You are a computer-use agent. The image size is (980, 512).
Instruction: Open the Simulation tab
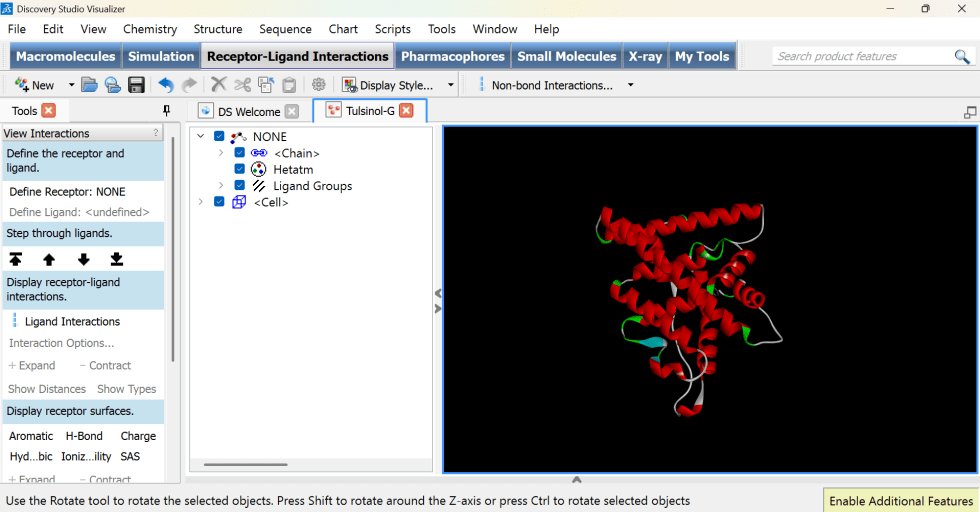(x=161, y=56)
